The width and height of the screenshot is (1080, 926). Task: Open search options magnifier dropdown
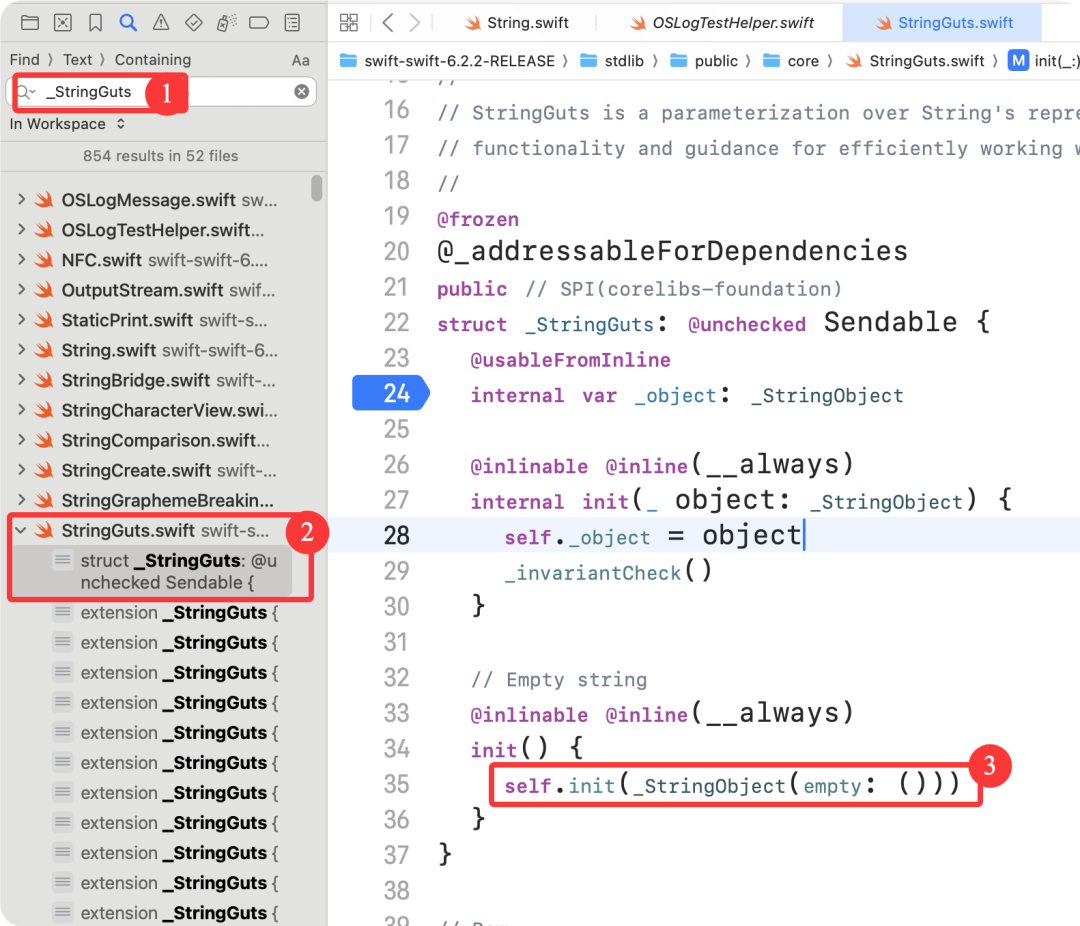click(x=26, y=92)
